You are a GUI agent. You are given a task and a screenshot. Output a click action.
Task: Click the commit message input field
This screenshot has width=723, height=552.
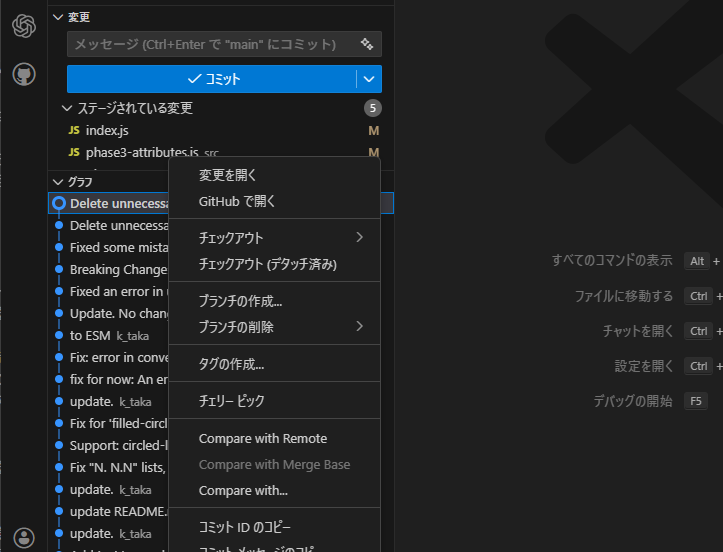point(210,44)
